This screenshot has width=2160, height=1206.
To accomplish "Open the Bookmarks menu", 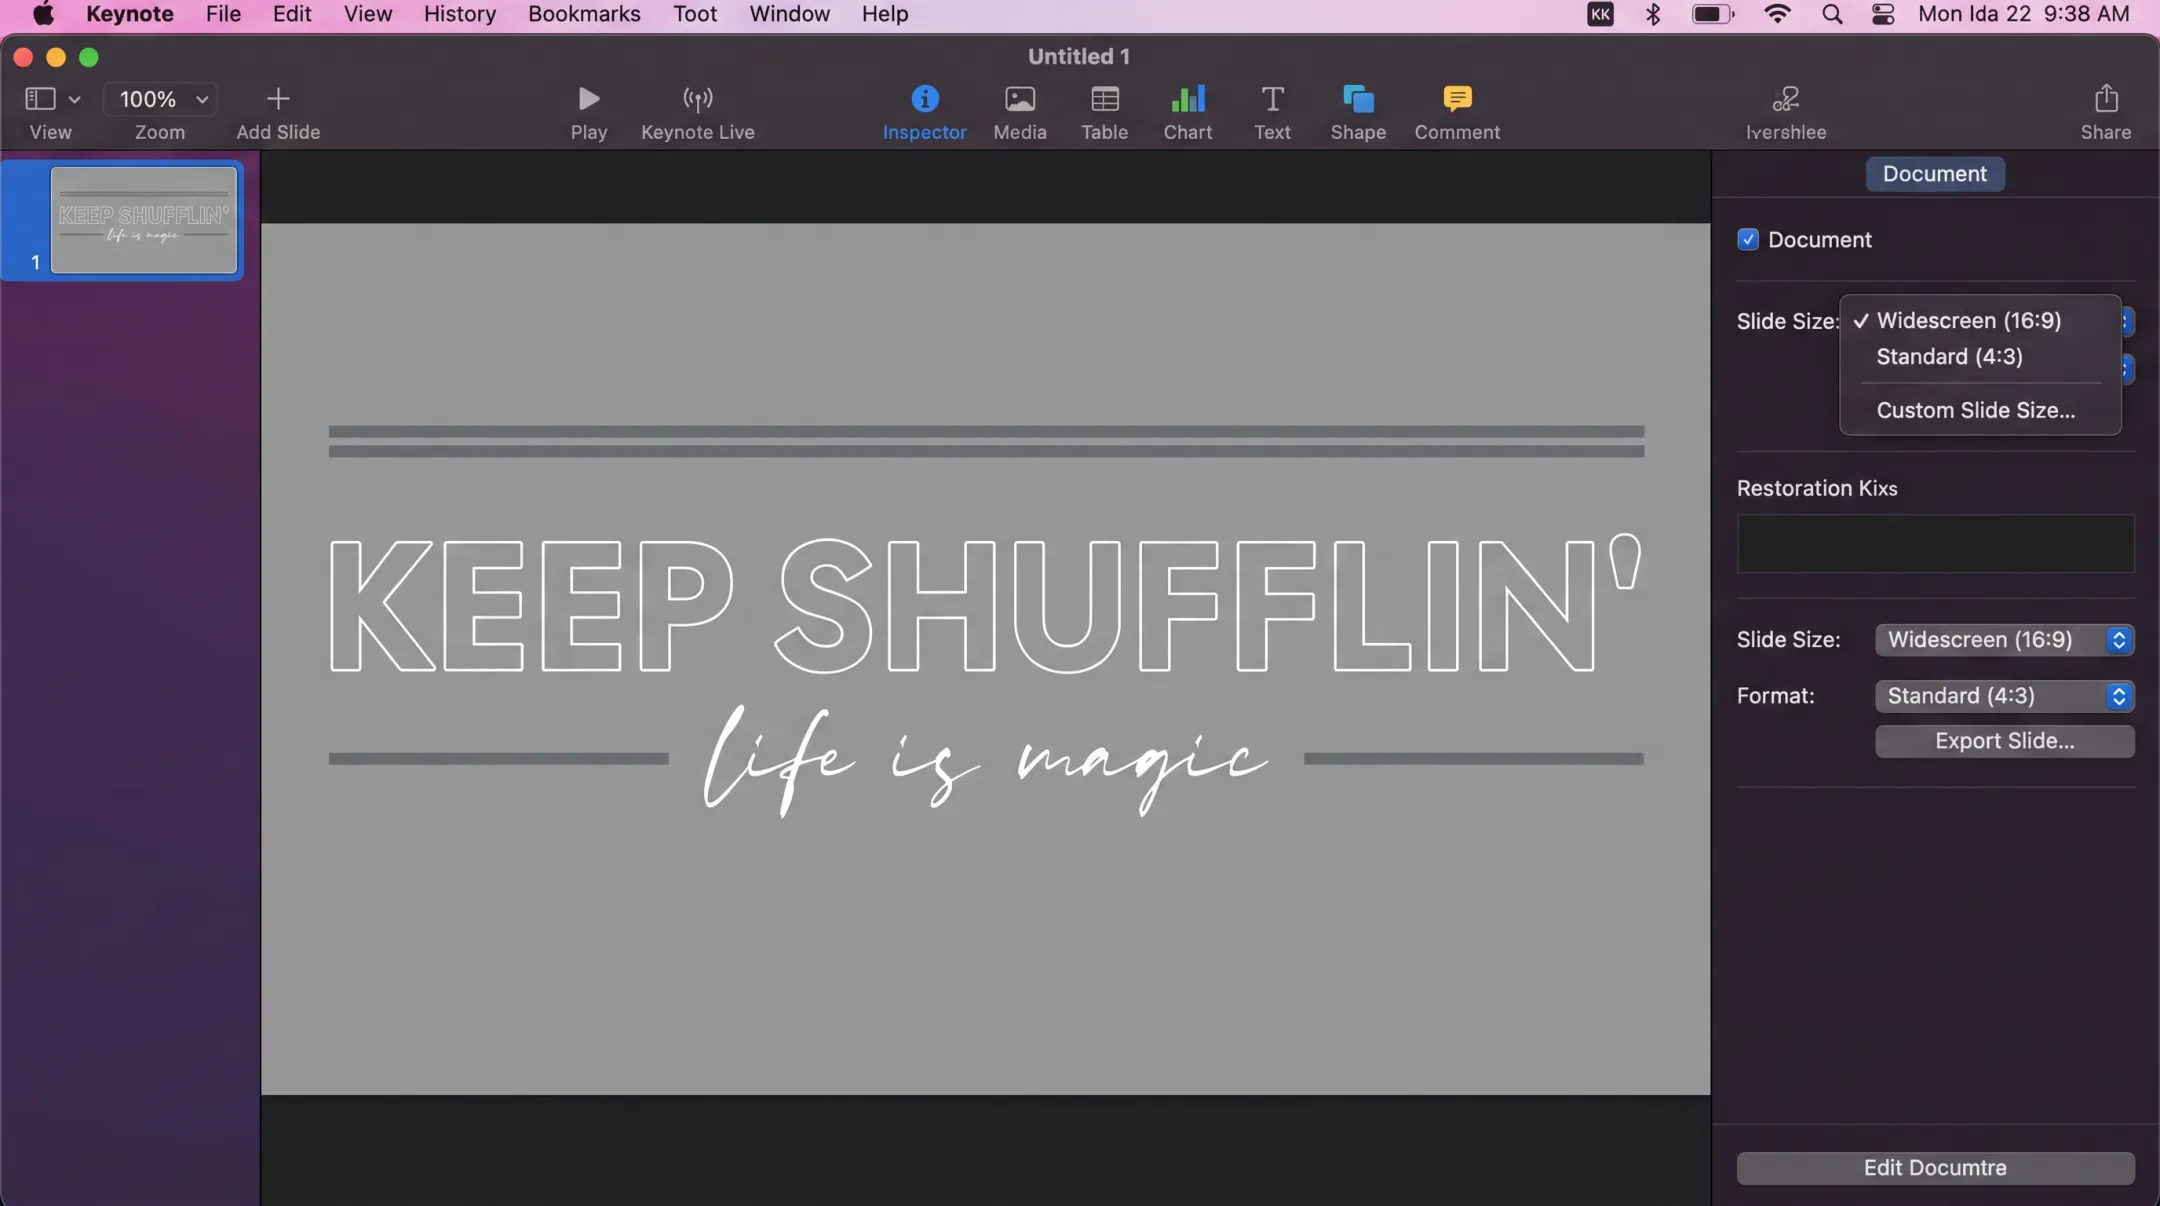I will coord(584,14).
